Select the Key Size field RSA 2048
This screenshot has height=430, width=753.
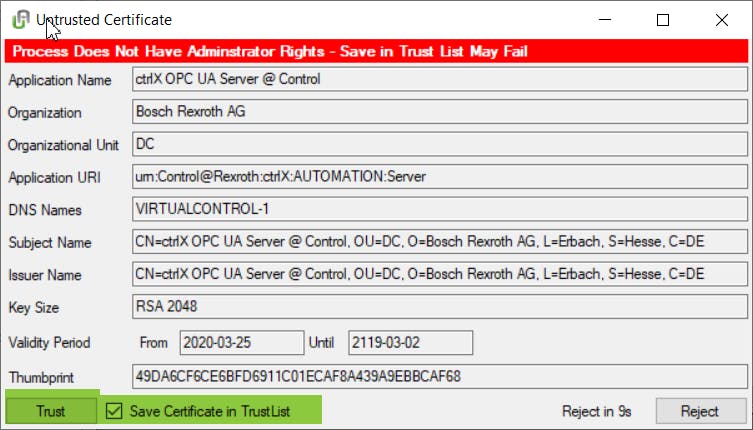[x=439, y=307]
